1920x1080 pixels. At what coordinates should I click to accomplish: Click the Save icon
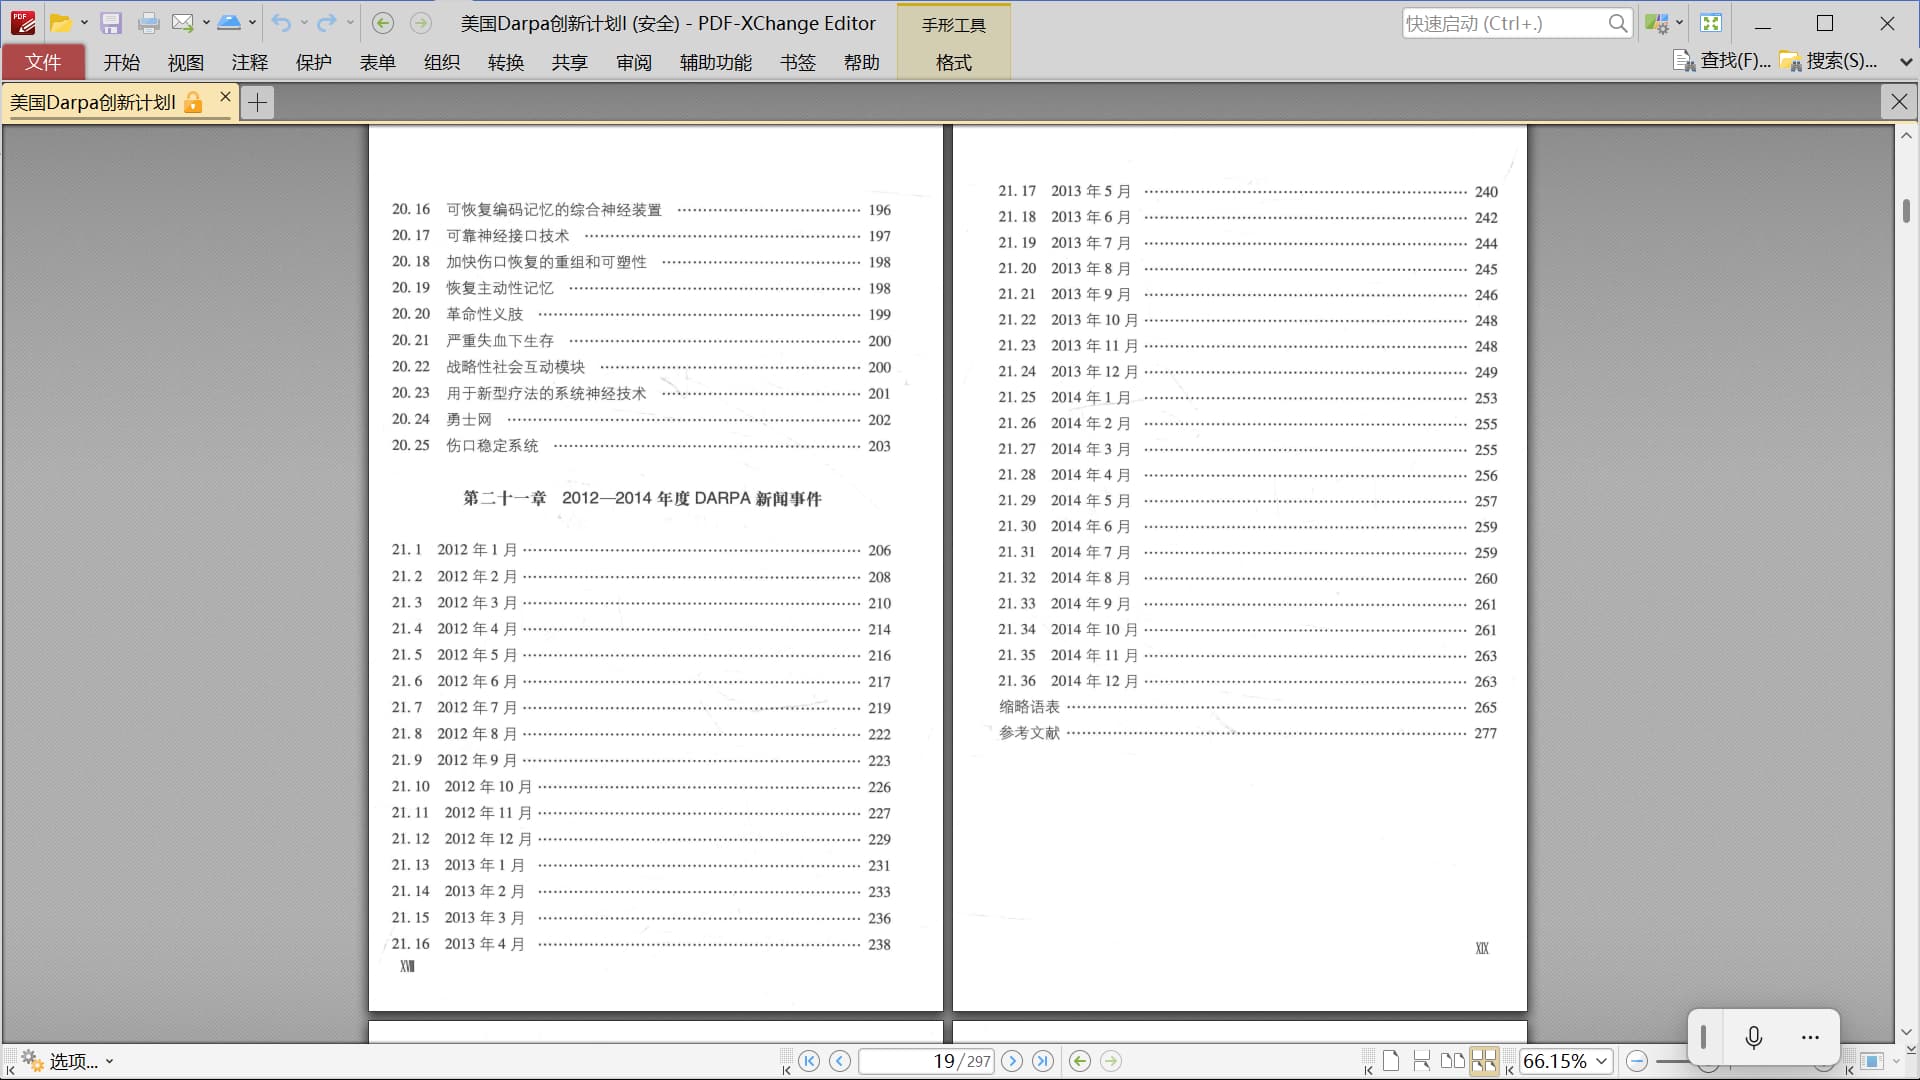point(111,23)
